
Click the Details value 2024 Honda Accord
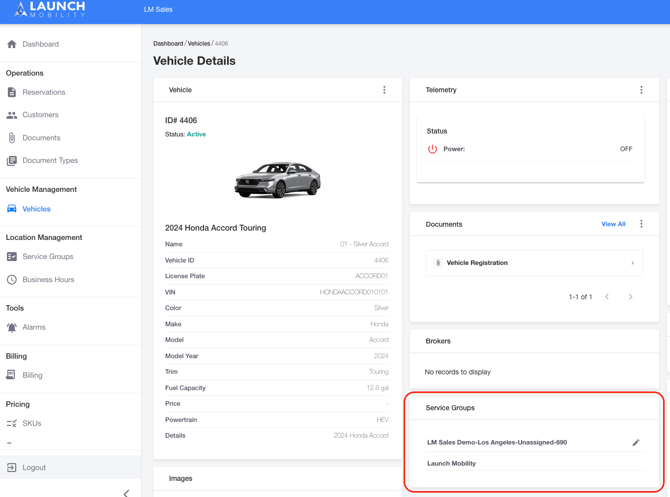(x=361, y=435)
